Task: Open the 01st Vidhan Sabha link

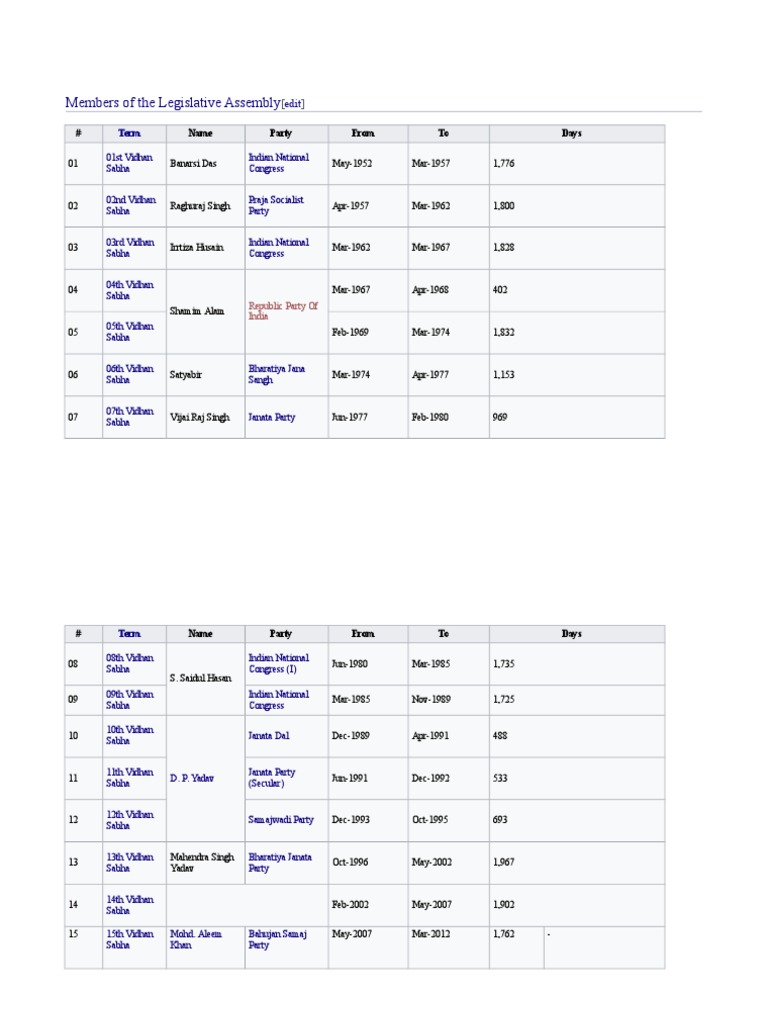Action: click(x=130, y=163)
